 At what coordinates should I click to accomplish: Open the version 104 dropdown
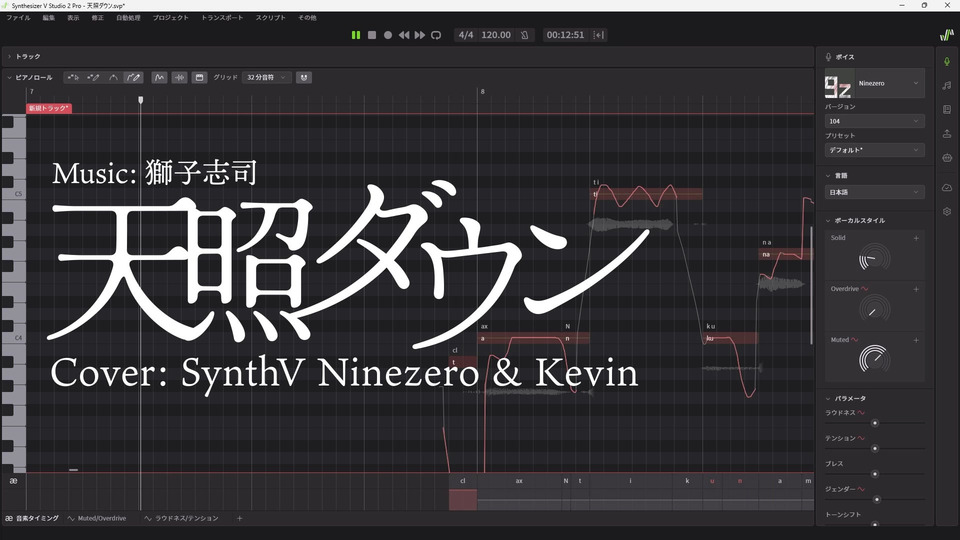[874, 121]
